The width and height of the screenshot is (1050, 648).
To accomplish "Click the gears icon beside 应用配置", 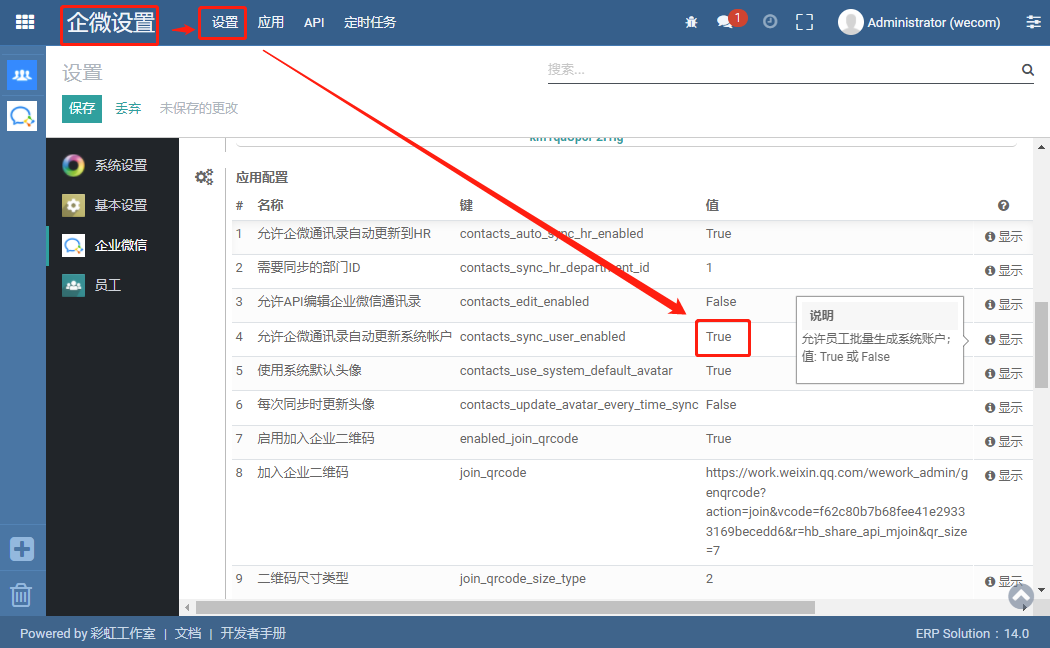I will coord(204,177).
